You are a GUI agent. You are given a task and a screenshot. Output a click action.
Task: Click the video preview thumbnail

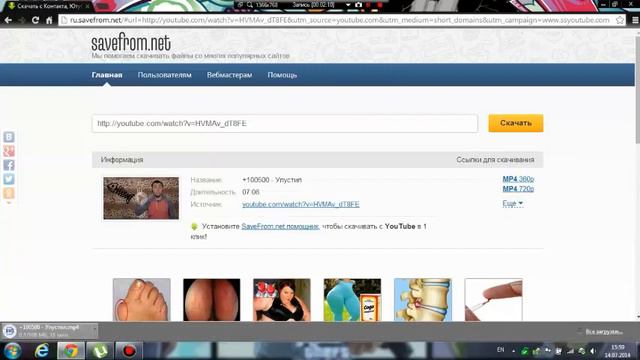point(141,198)
